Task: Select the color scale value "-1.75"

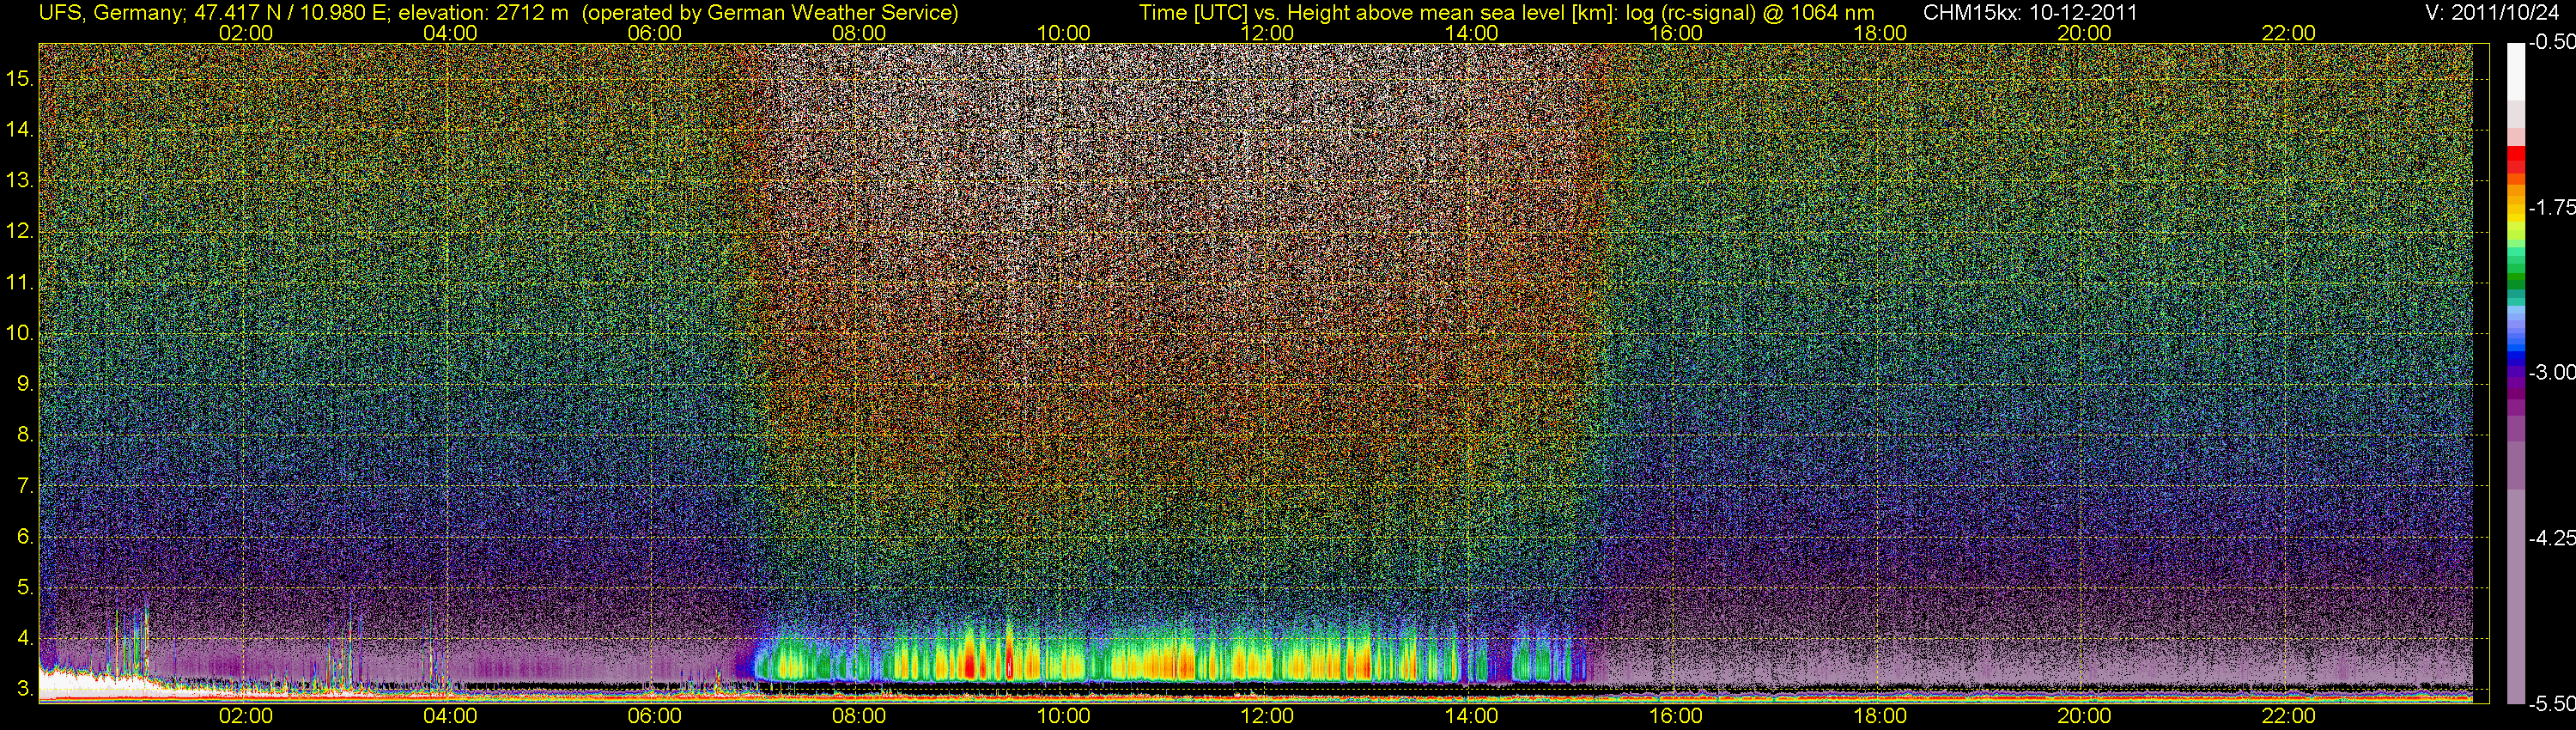Action: [x=2551, y=208]
